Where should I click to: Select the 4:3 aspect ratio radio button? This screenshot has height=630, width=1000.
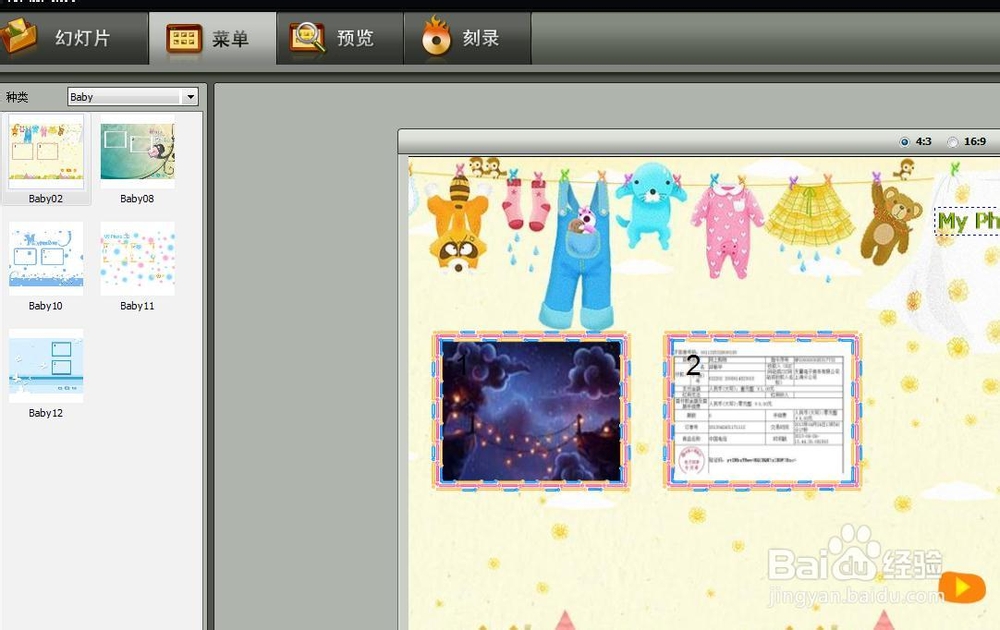(x=904, y=142)
